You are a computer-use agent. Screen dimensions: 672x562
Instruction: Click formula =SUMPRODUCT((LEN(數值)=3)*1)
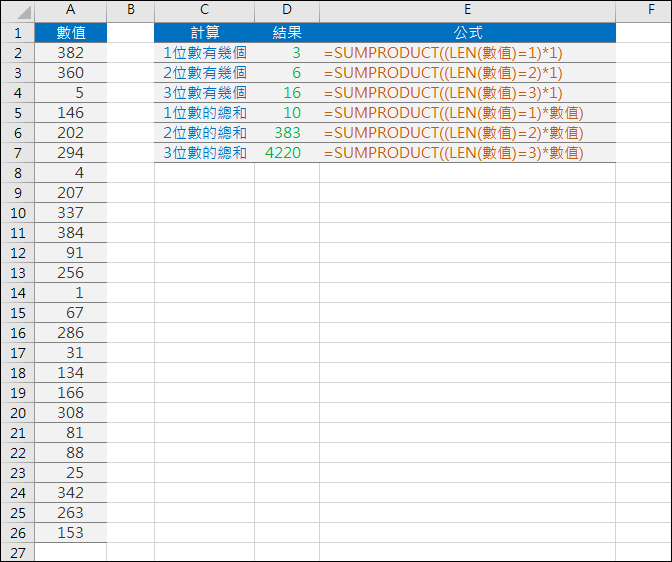[x=468, y=93]
